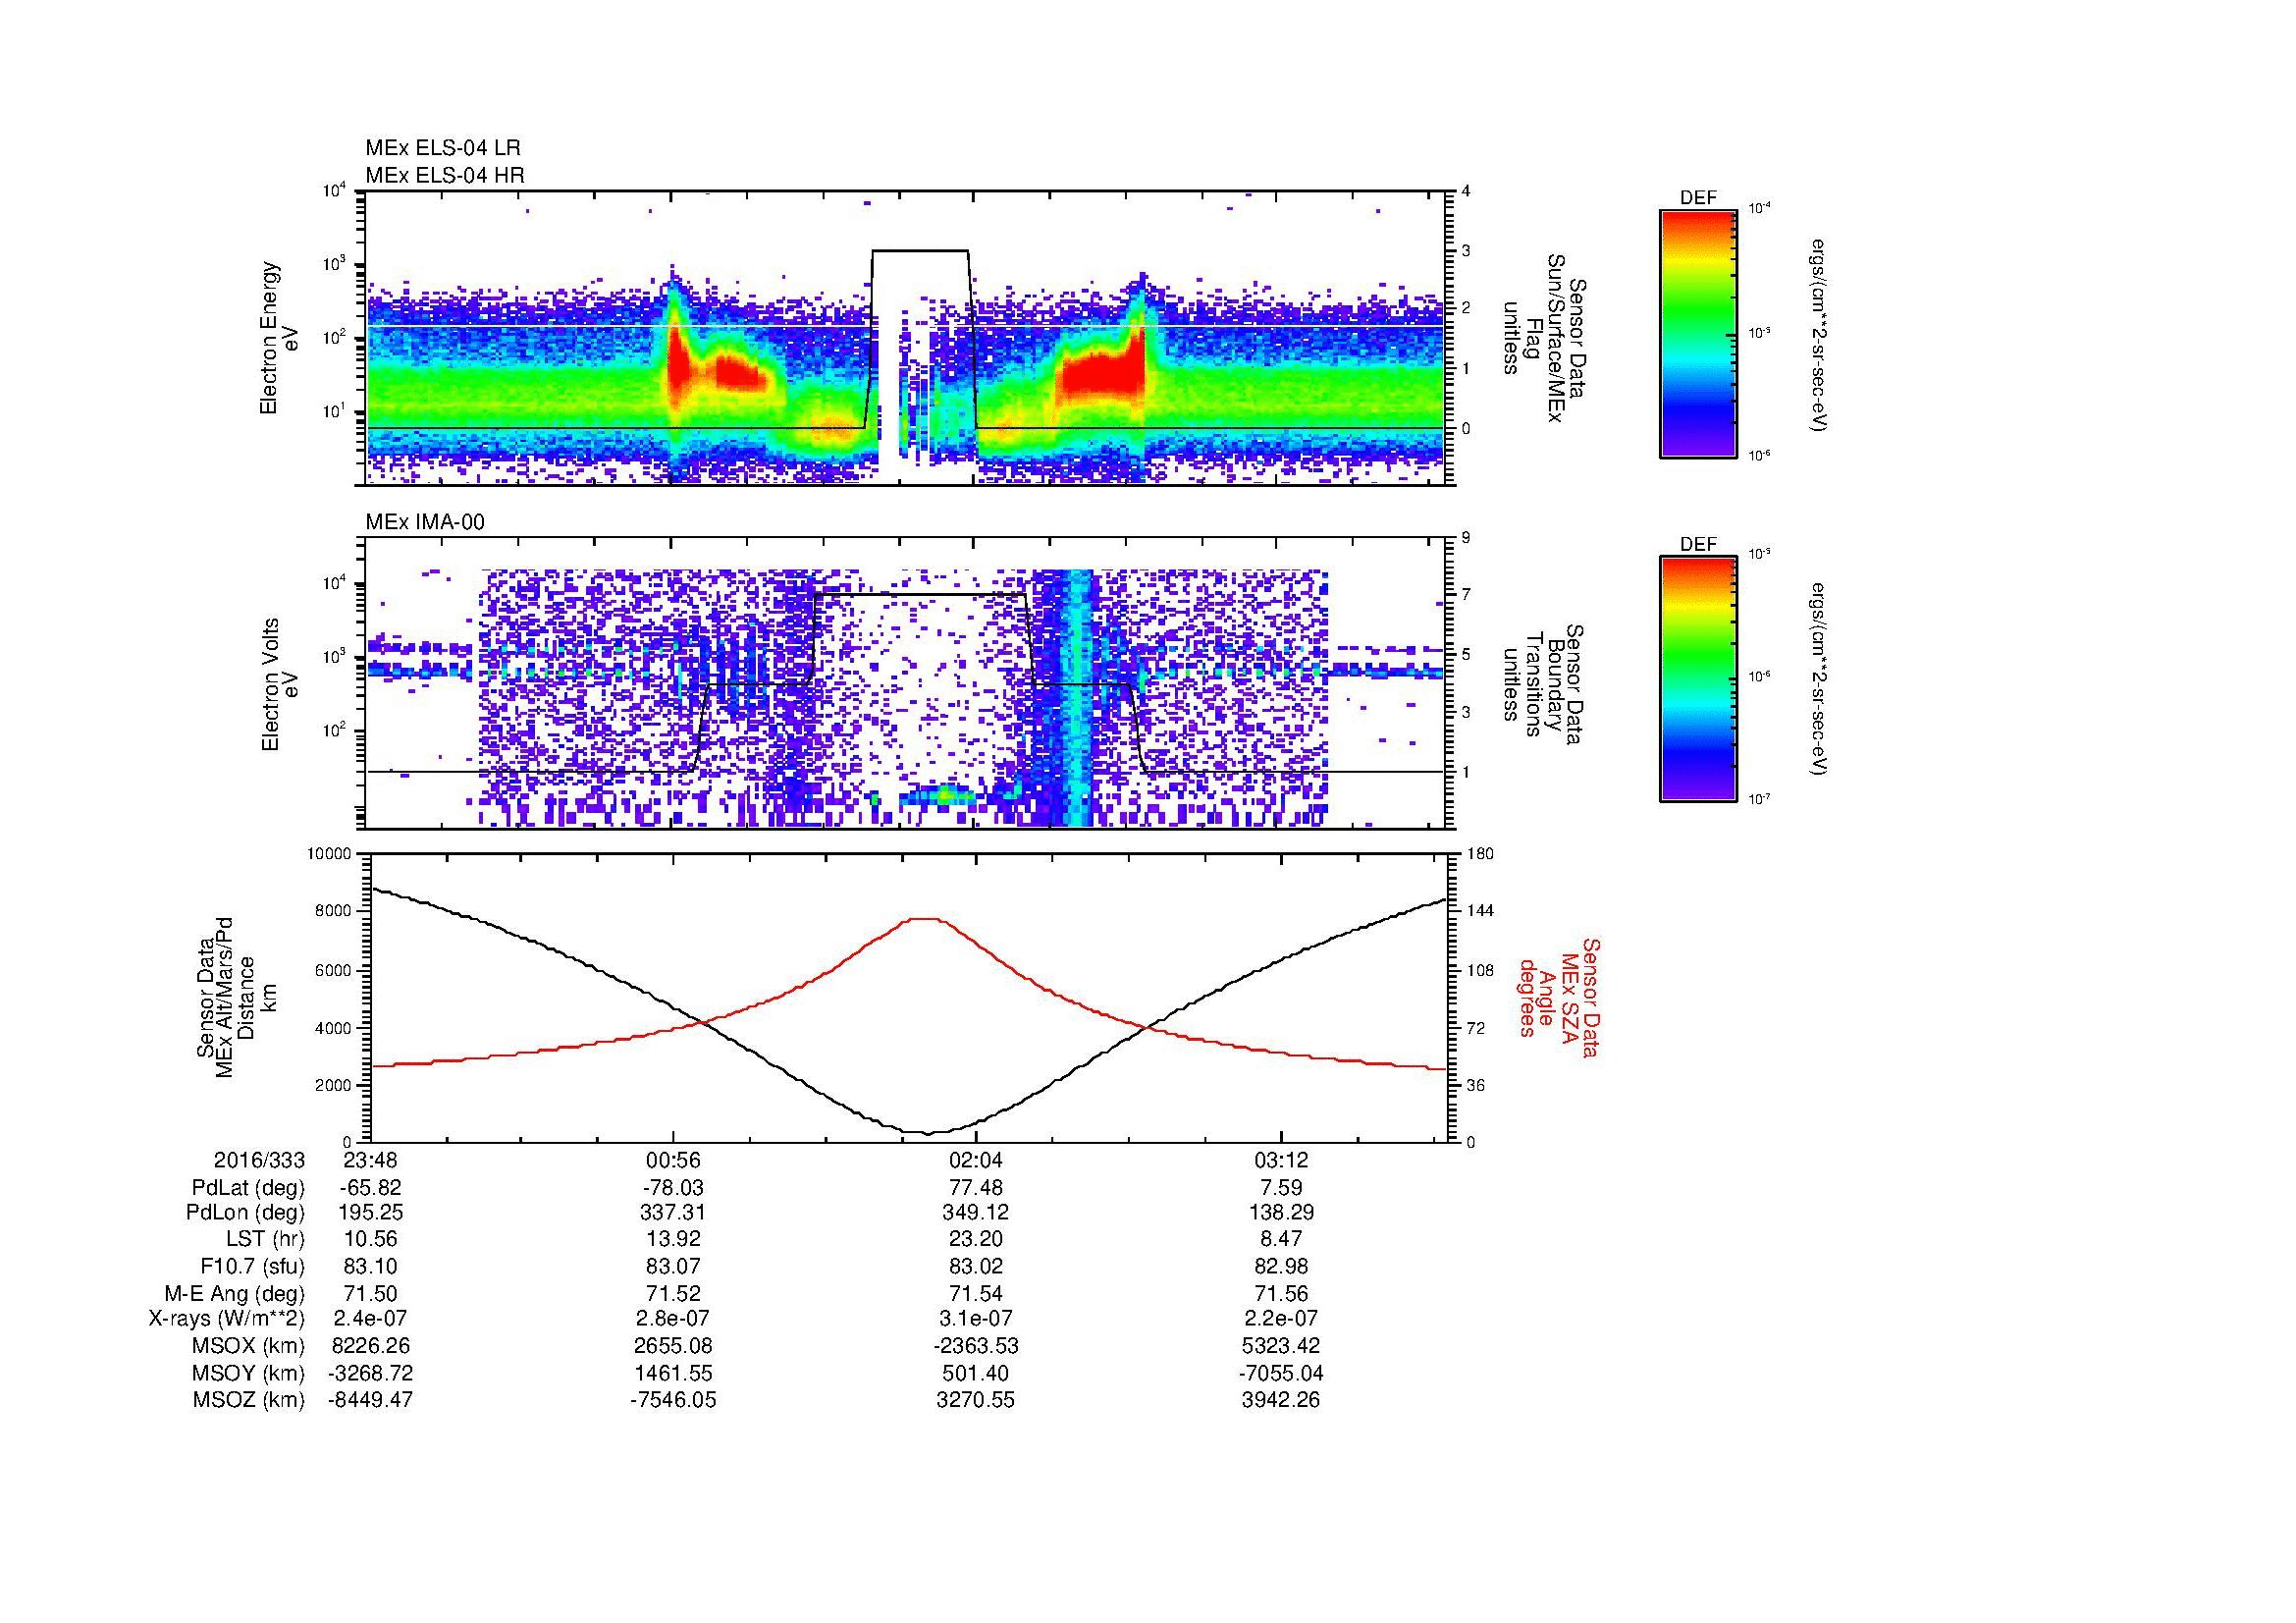Image resolution: width=2296 pixels, height=1623 pixels.
Task: Click the PdLon value 349.12
Action: (976, 1213)
